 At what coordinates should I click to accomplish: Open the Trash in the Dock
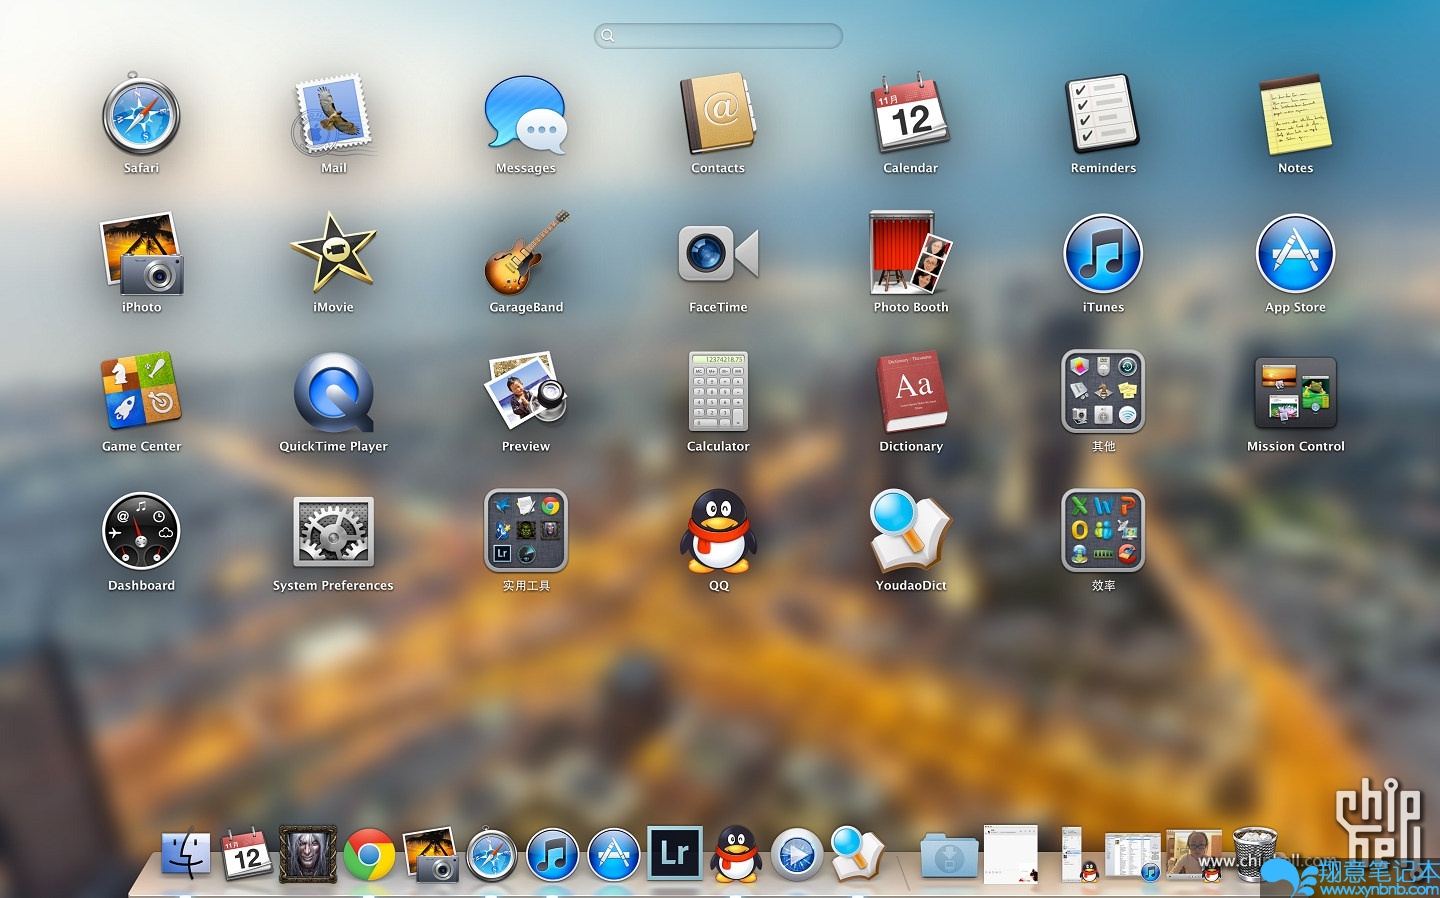1256,854
